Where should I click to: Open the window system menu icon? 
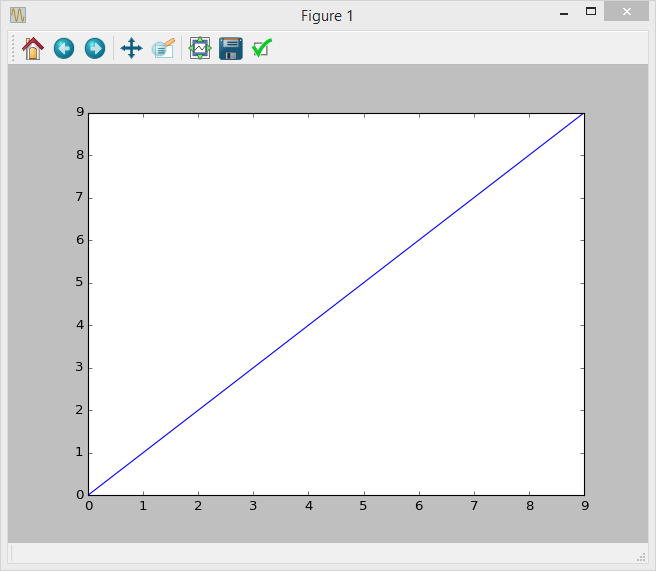point(18,15)
